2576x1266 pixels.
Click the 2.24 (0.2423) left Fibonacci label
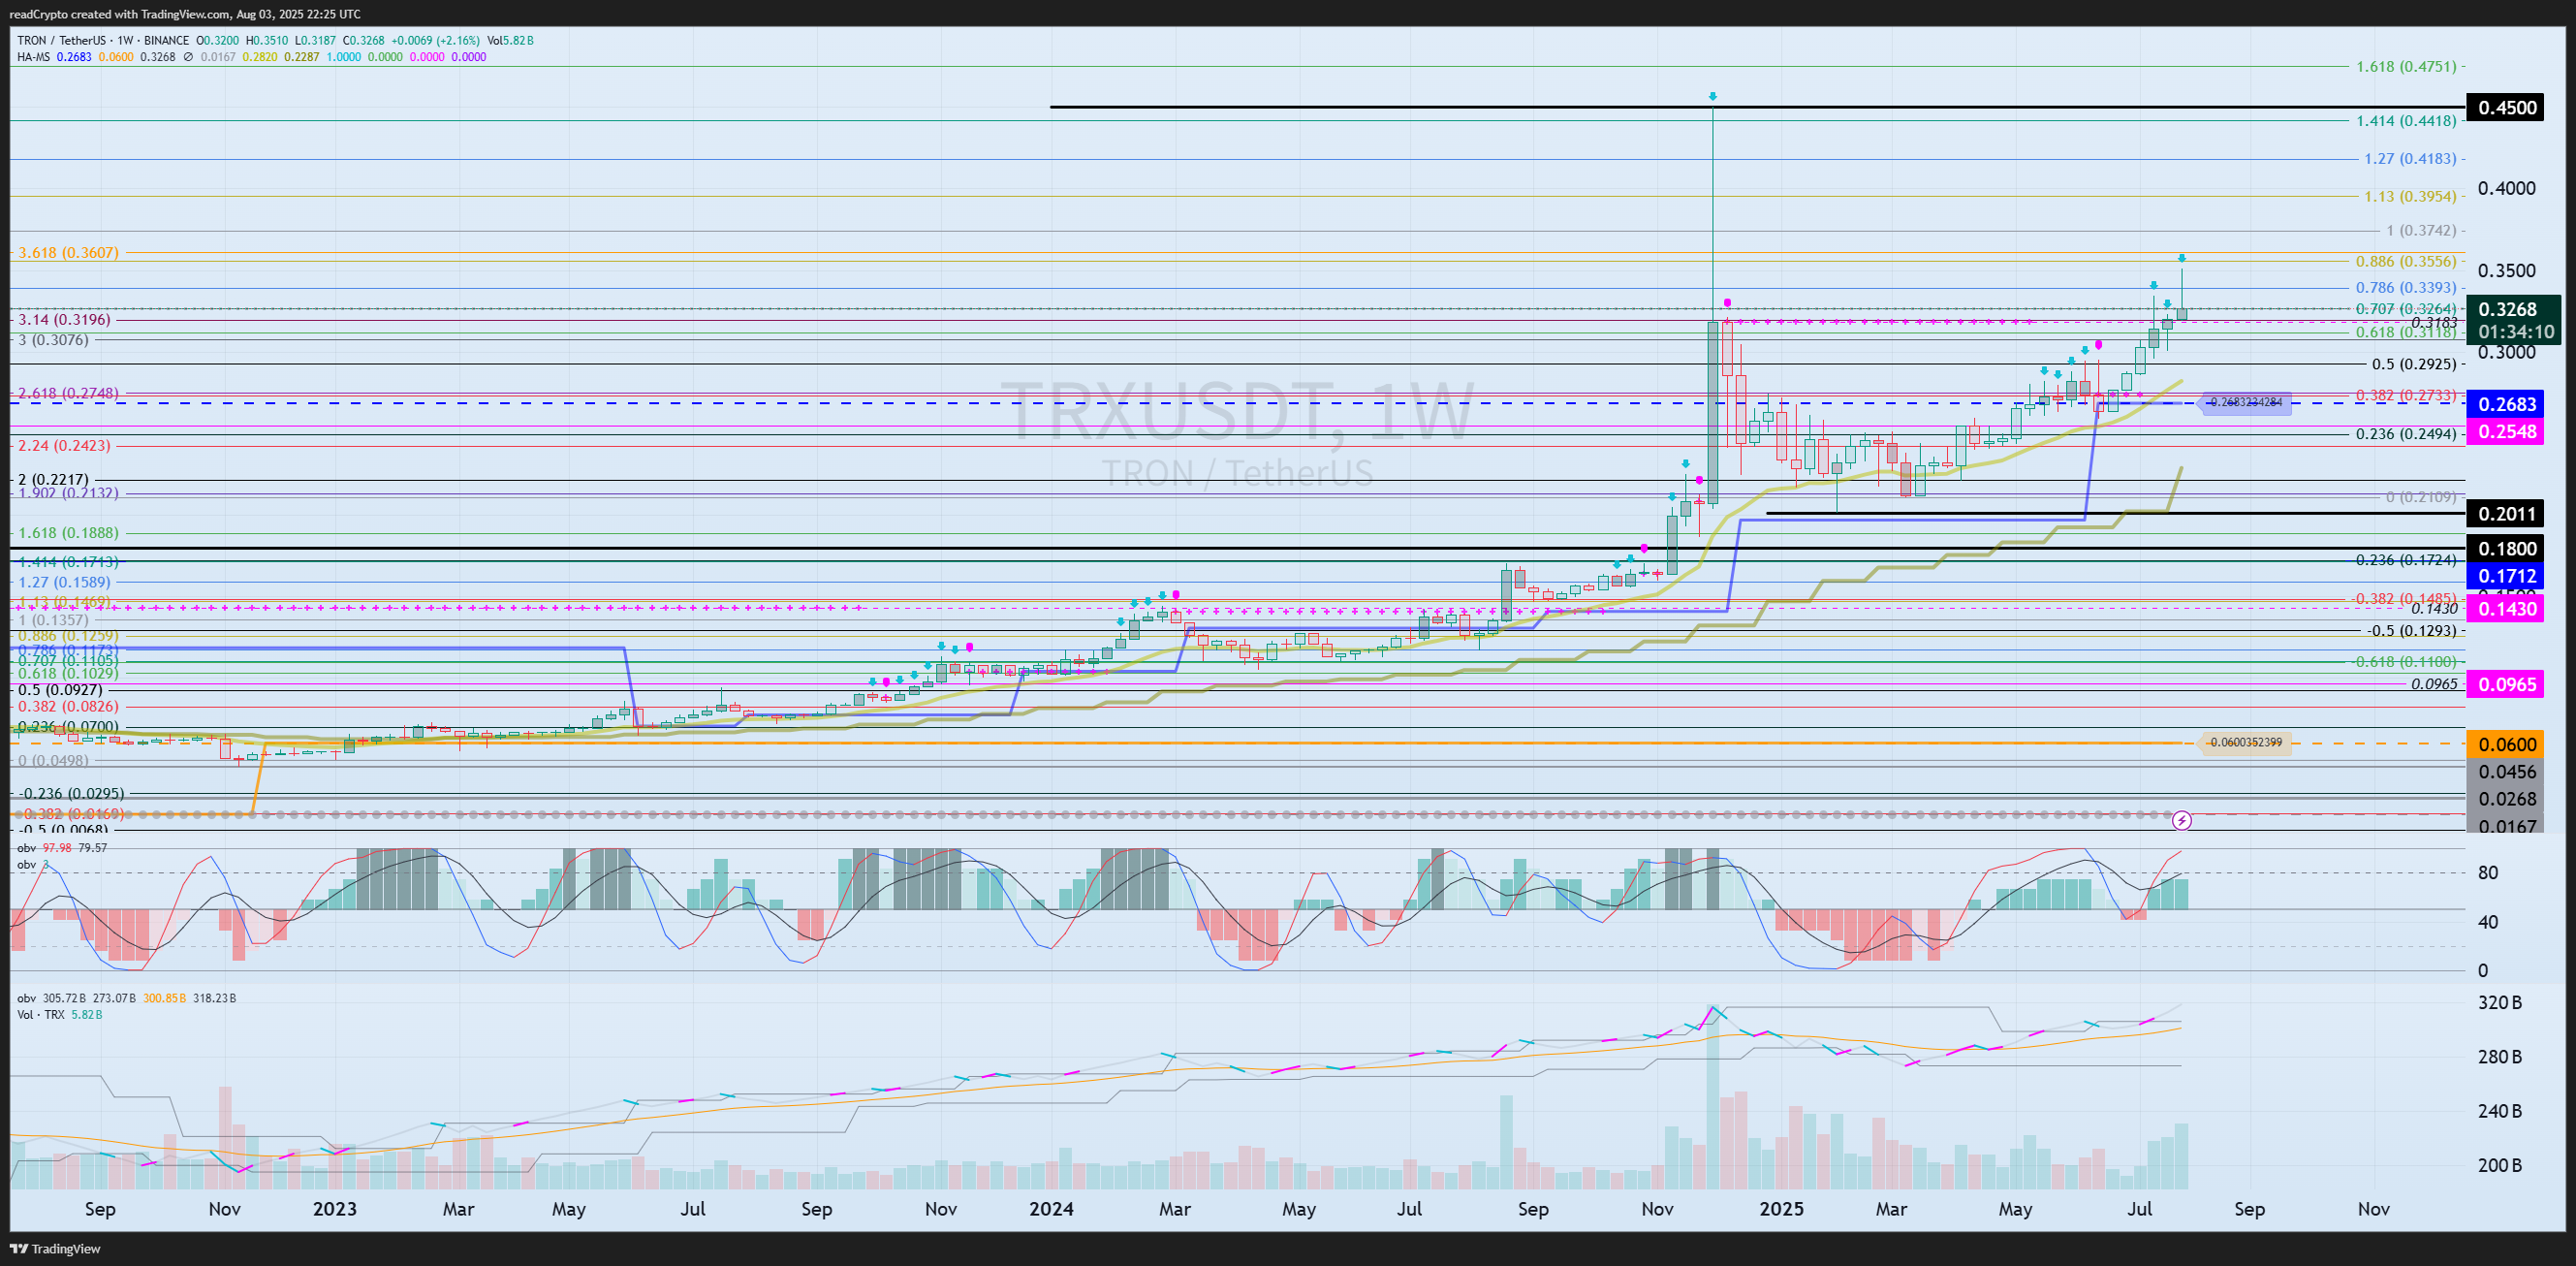coord(65,446)
